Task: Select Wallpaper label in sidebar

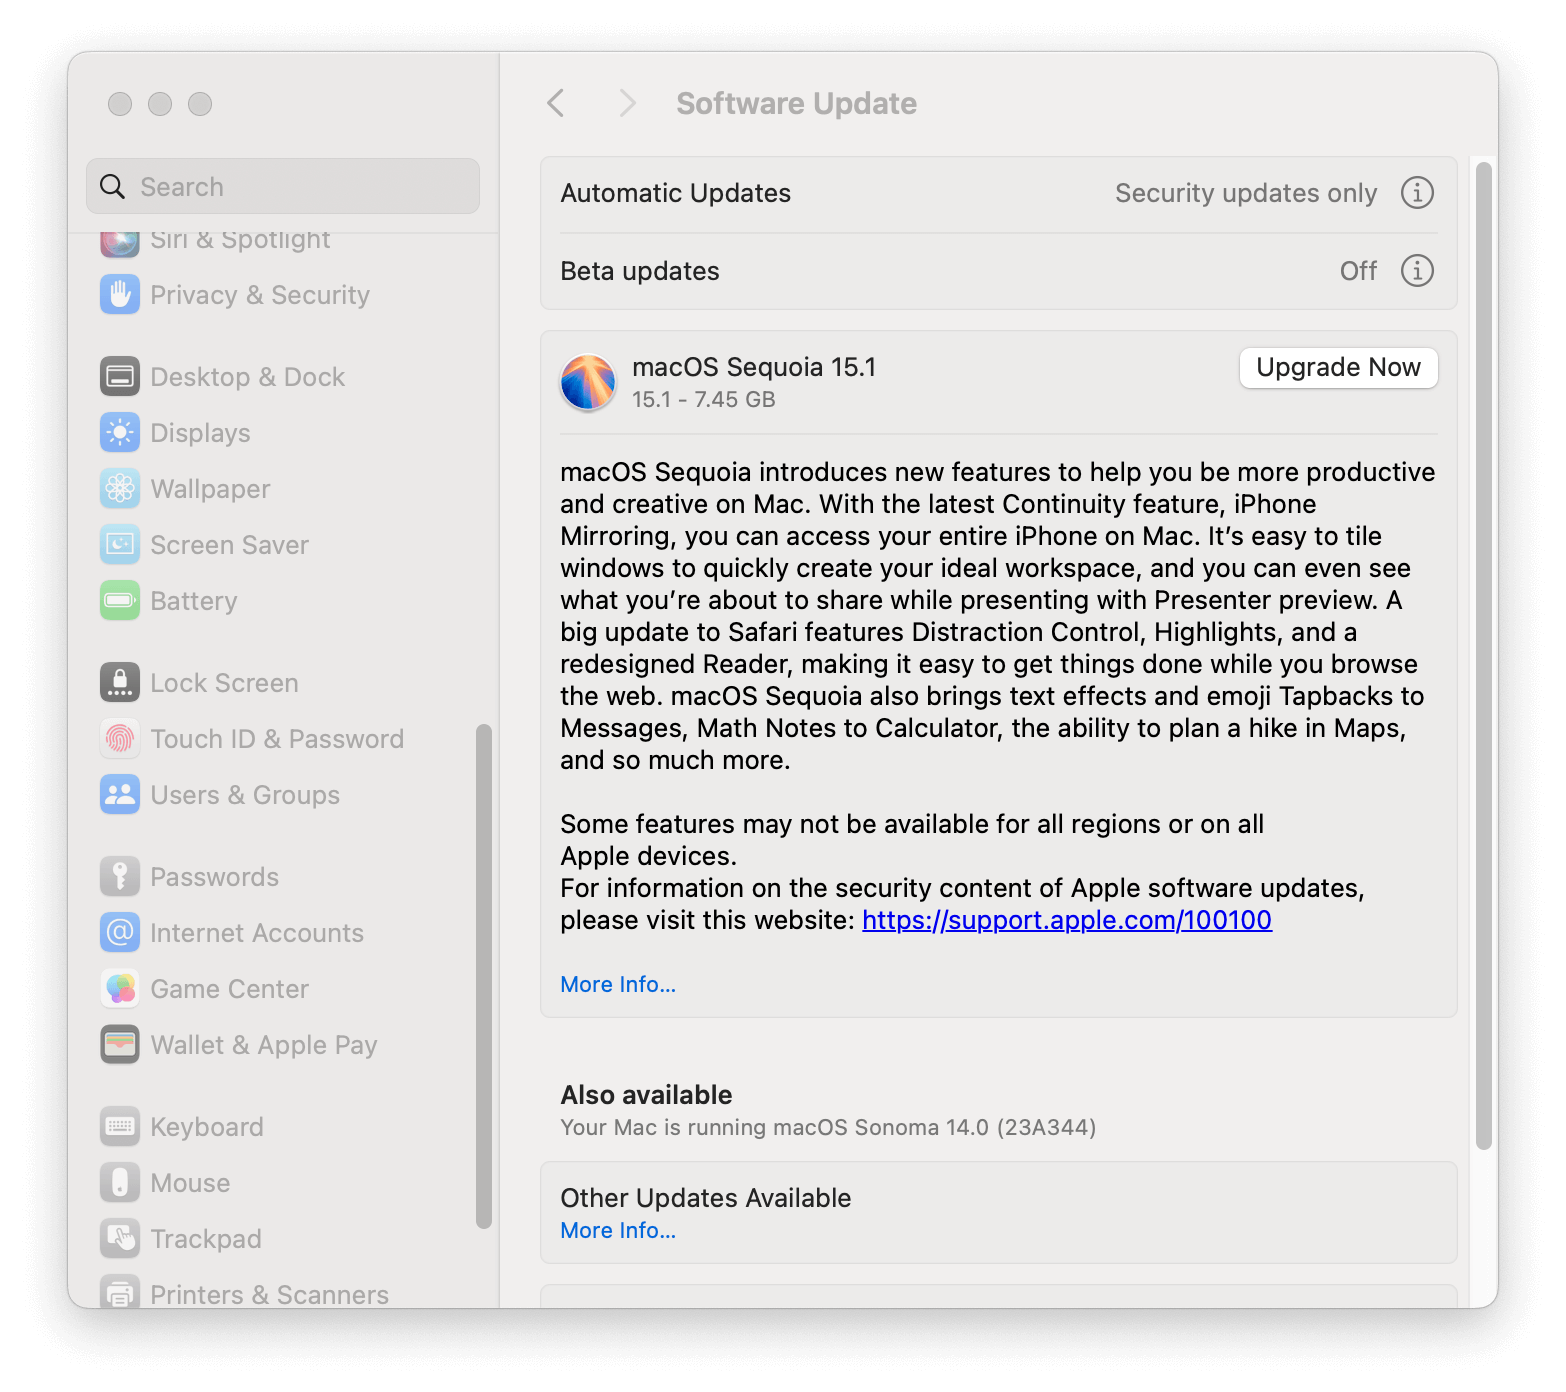Action: click(x=210, y=489)
